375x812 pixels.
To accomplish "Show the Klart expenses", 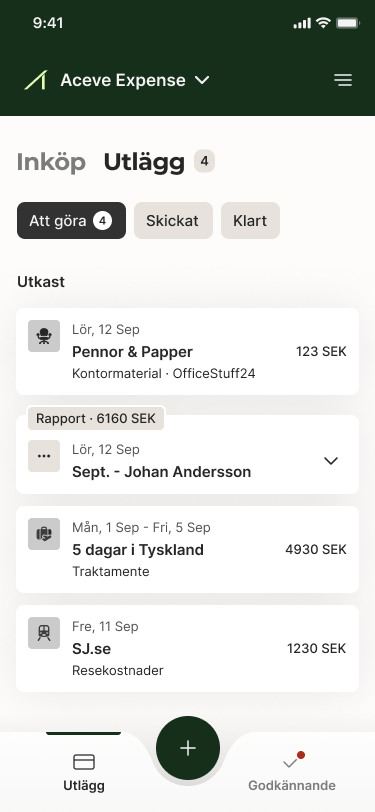I will point(251,221).
